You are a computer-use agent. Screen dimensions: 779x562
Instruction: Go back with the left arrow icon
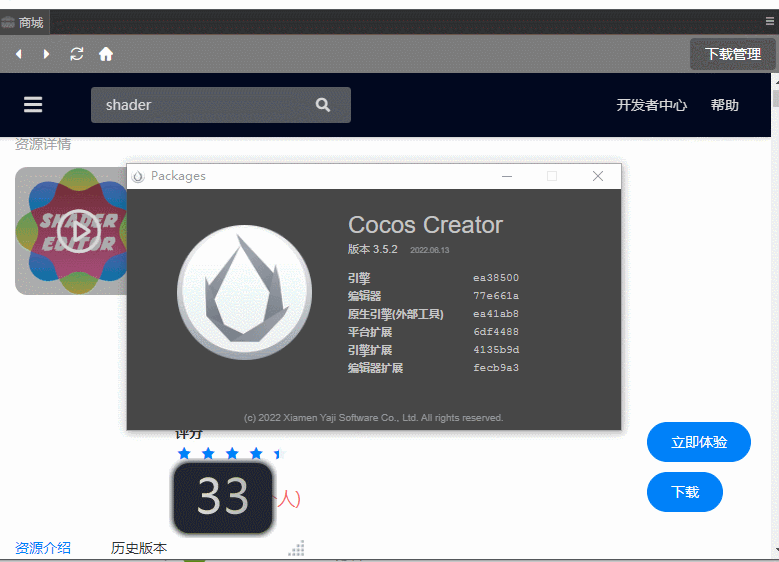point(19,54)
